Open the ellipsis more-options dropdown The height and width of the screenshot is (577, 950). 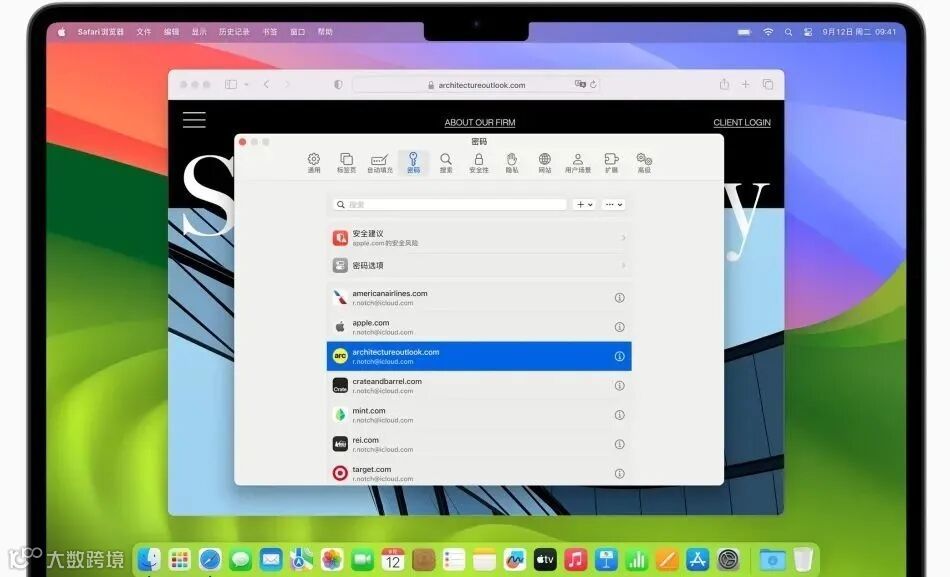click(x=613, y=205)
